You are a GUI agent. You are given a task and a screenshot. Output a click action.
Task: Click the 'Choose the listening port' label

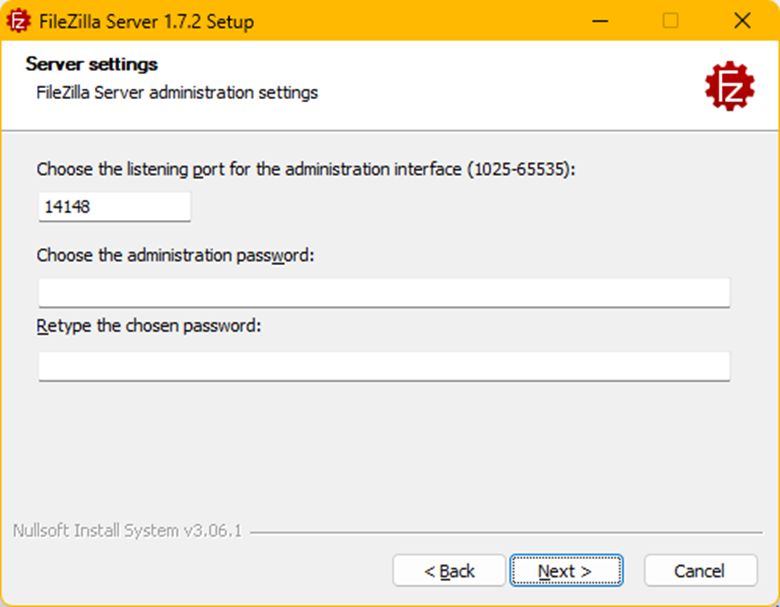[x=306, y=169]
